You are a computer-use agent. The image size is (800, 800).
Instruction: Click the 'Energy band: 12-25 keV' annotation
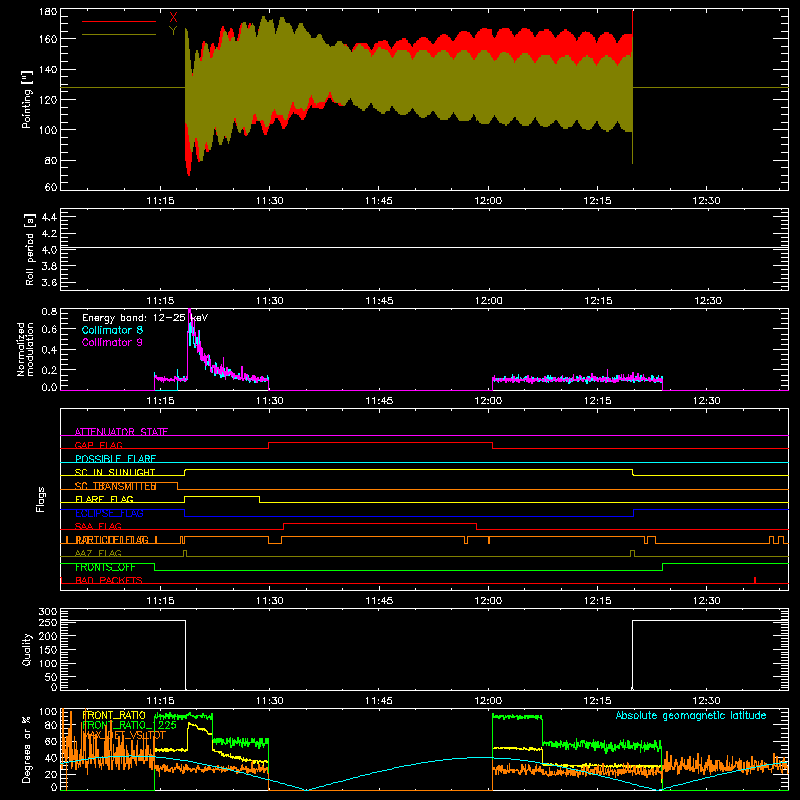(x=145, y=318)
